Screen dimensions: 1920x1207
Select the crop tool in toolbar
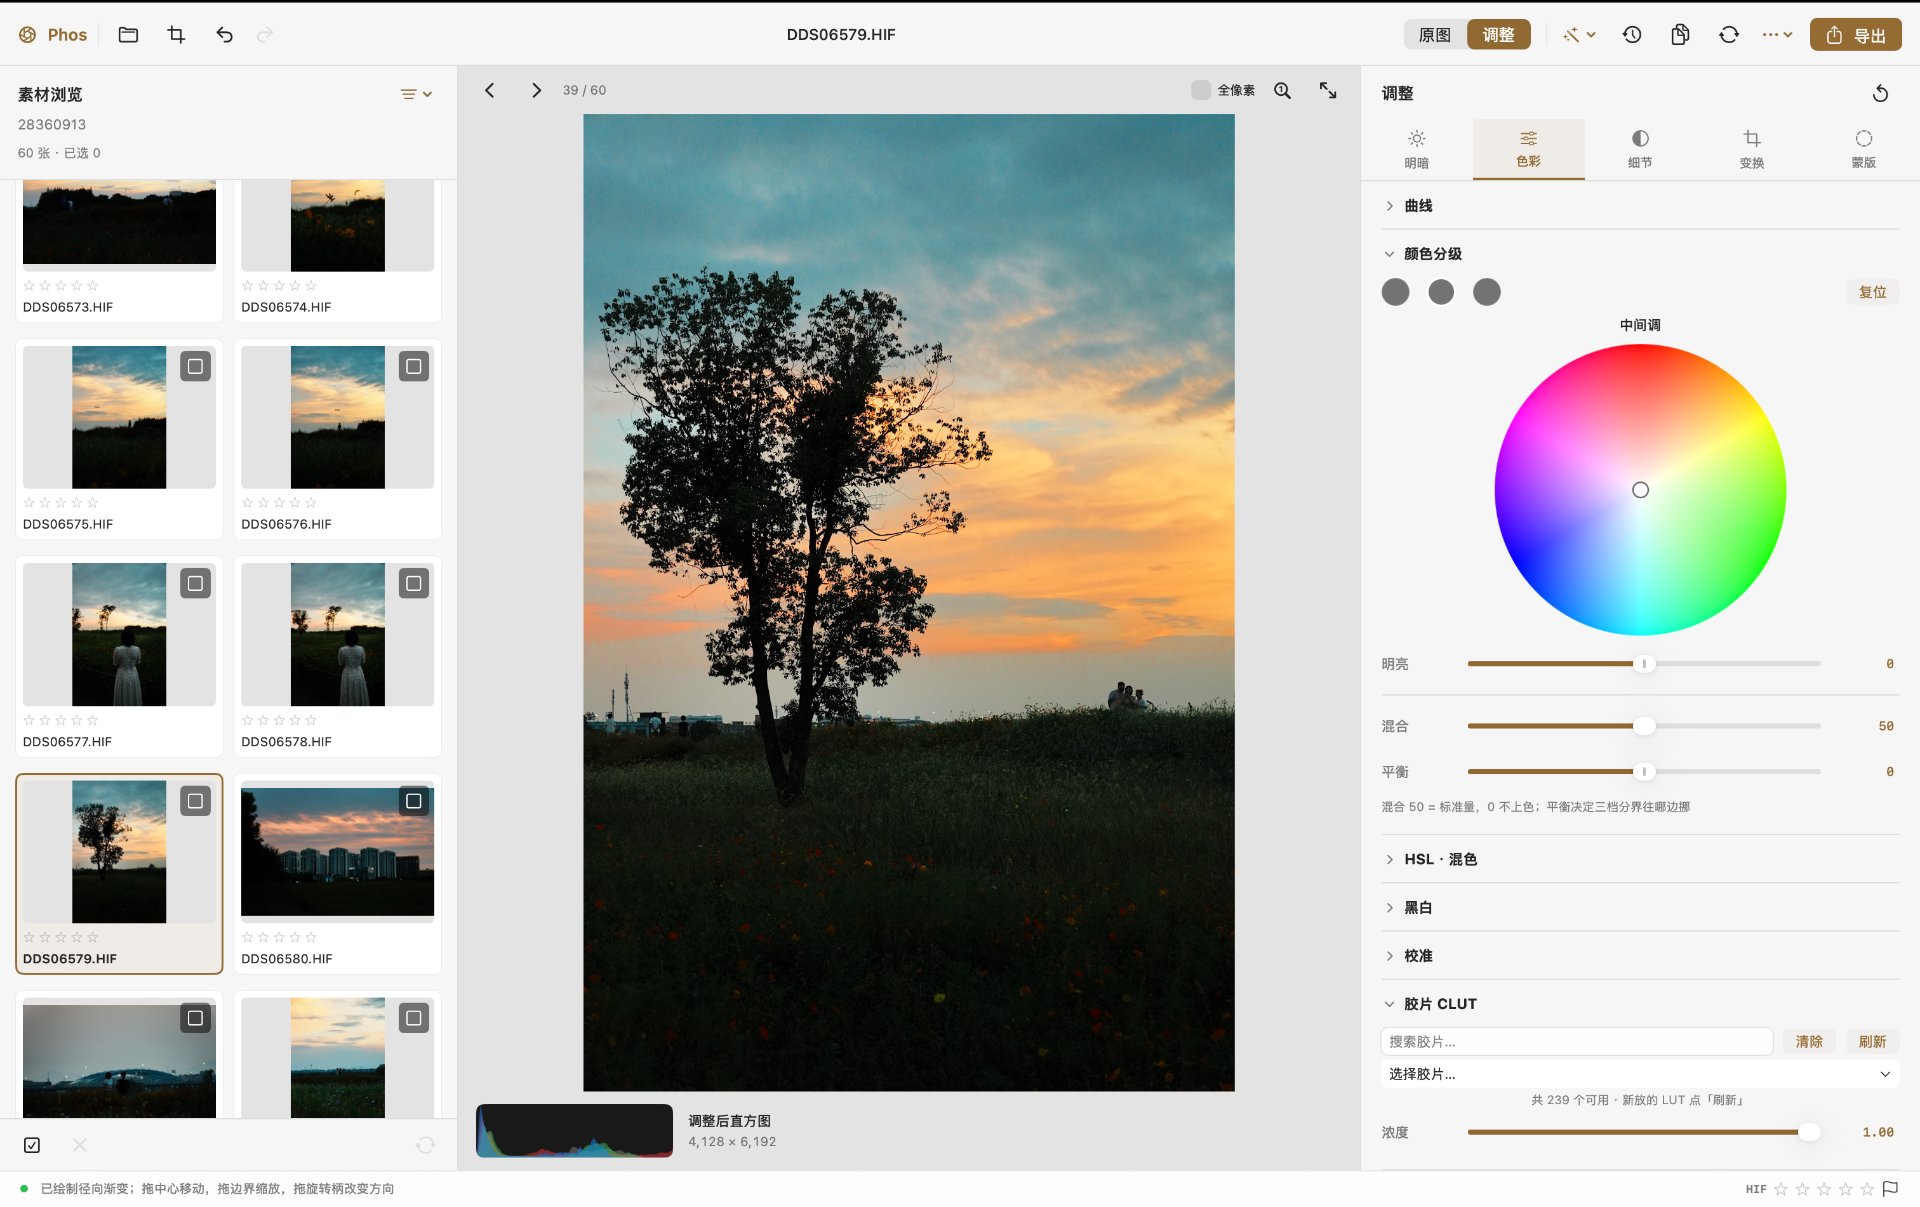pos(176,35)
